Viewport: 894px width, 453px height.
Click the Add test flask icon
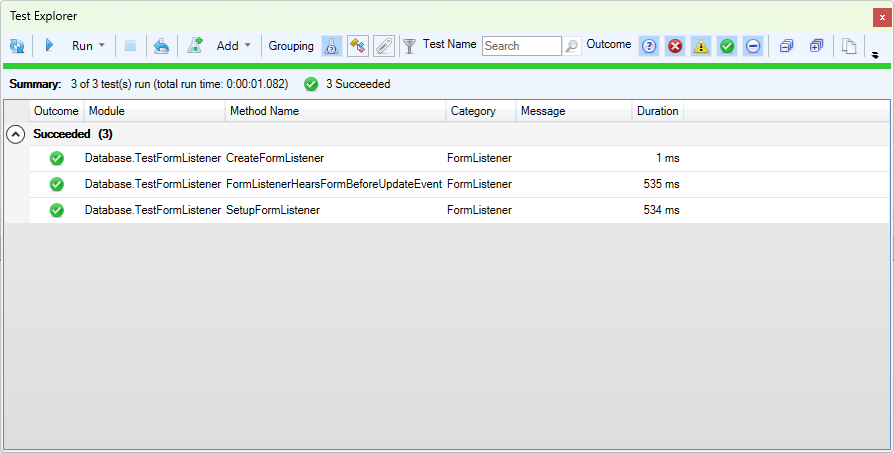tap(195, 45)
